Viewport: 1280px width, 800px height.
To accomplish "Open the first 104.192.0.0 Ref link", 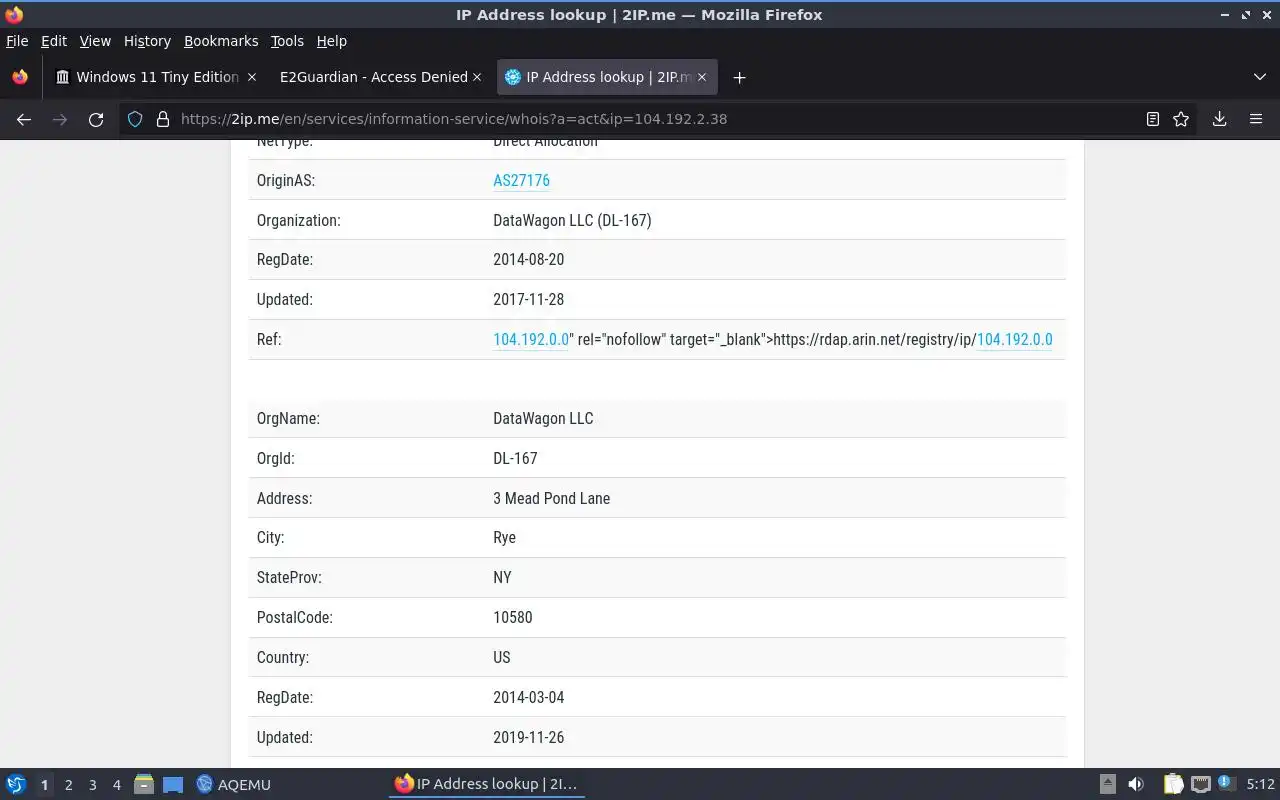I will point(531,339).
